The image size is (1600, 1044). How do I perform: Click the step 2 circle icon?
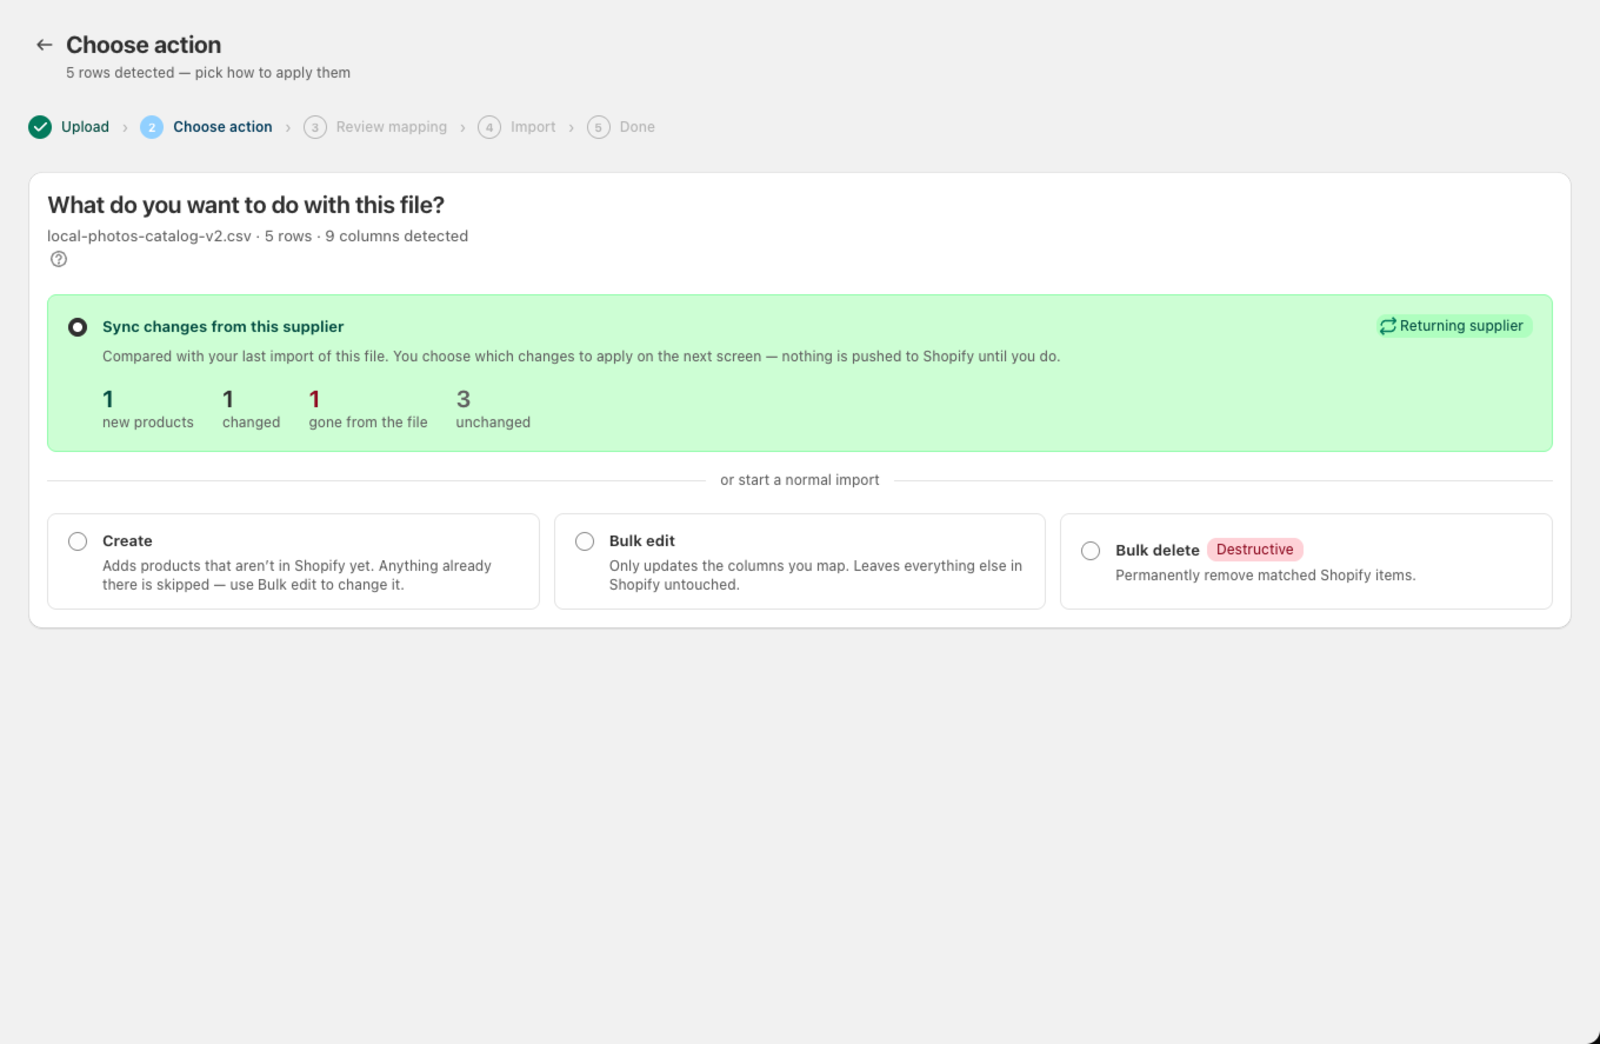(x=152, y=127)
